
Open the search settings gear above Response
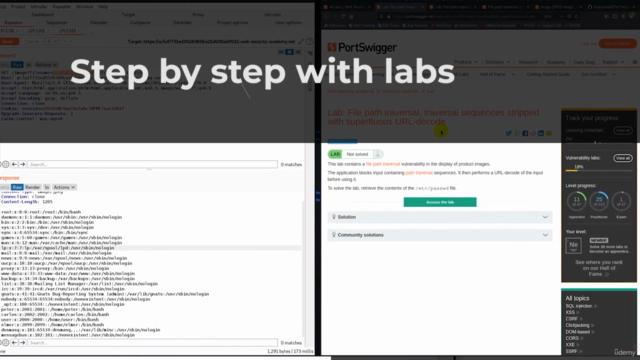pyautogui.click(x=5, y=164)
